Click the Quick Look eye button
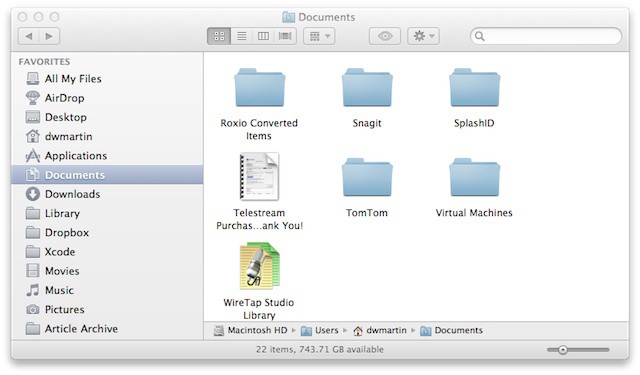The image size is (640, 375). pos(385,36)
